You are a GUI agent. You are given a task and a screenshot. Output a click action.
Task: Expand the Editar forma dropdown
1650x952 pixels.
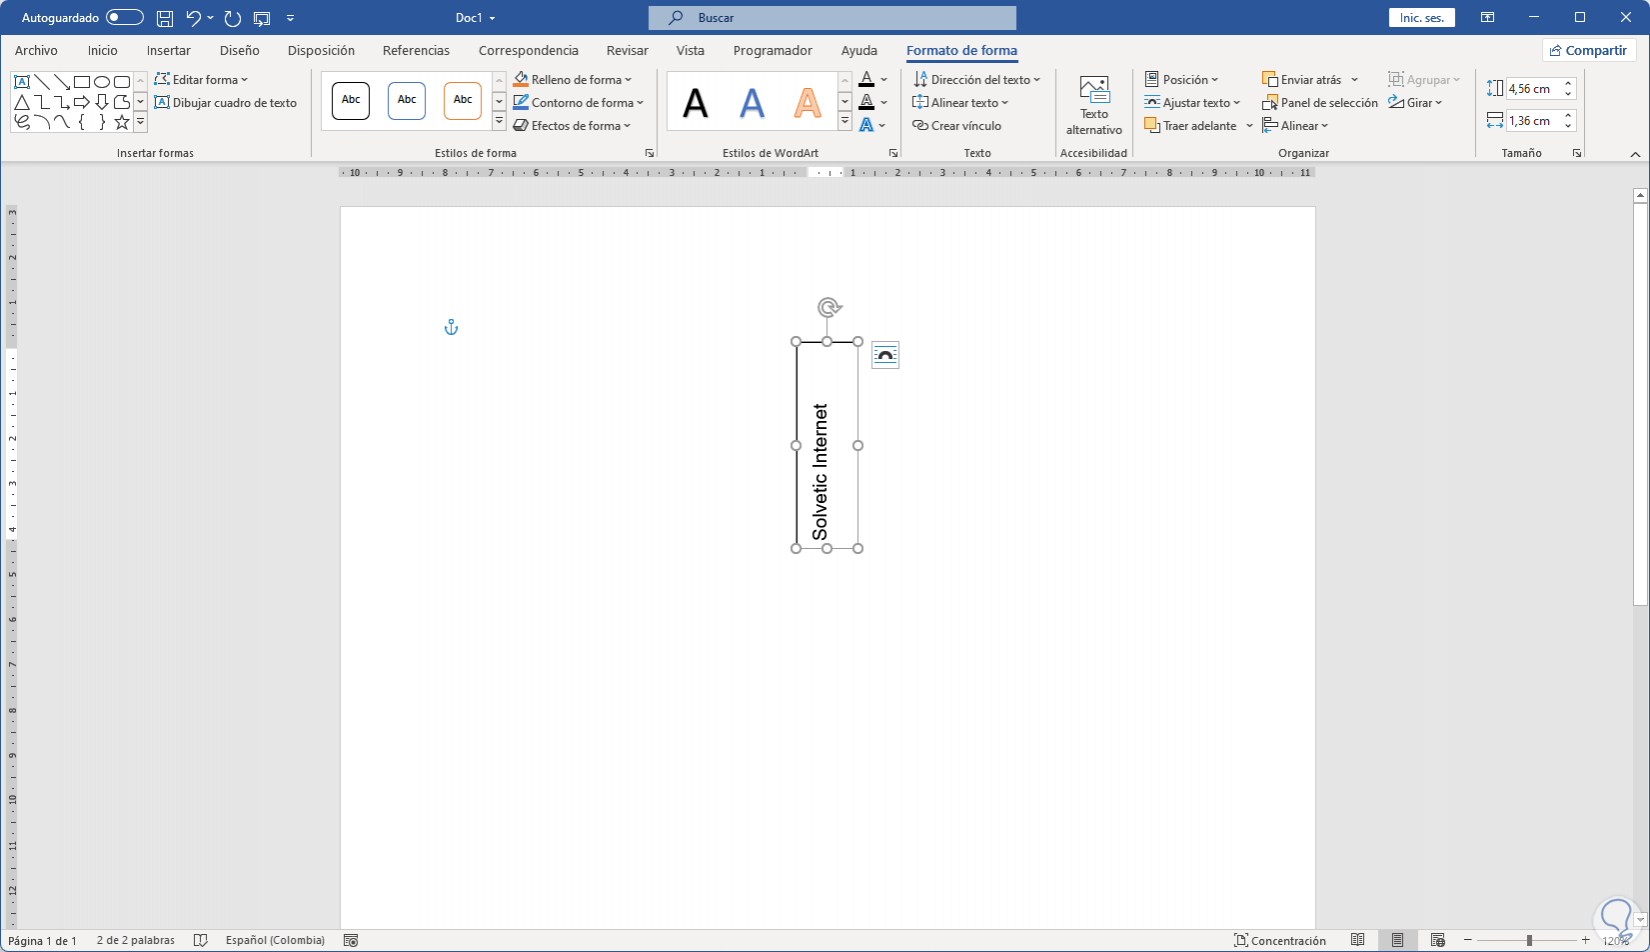[x=201, y=79]
